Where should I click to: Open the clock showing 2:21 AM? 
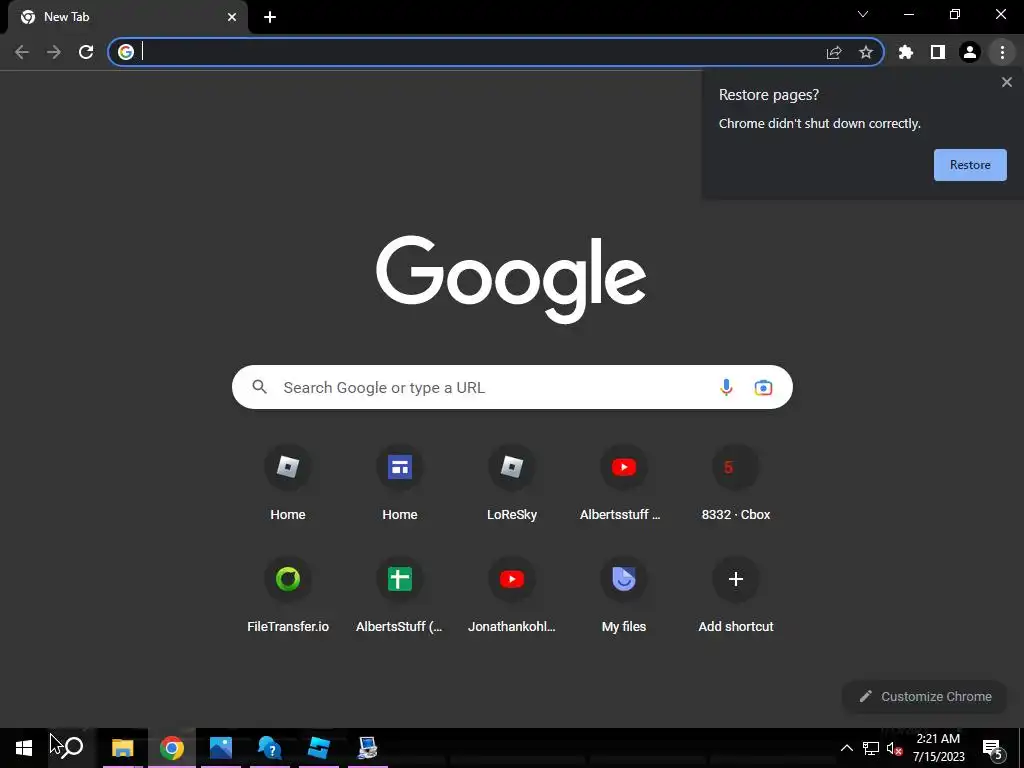(938, 748)
